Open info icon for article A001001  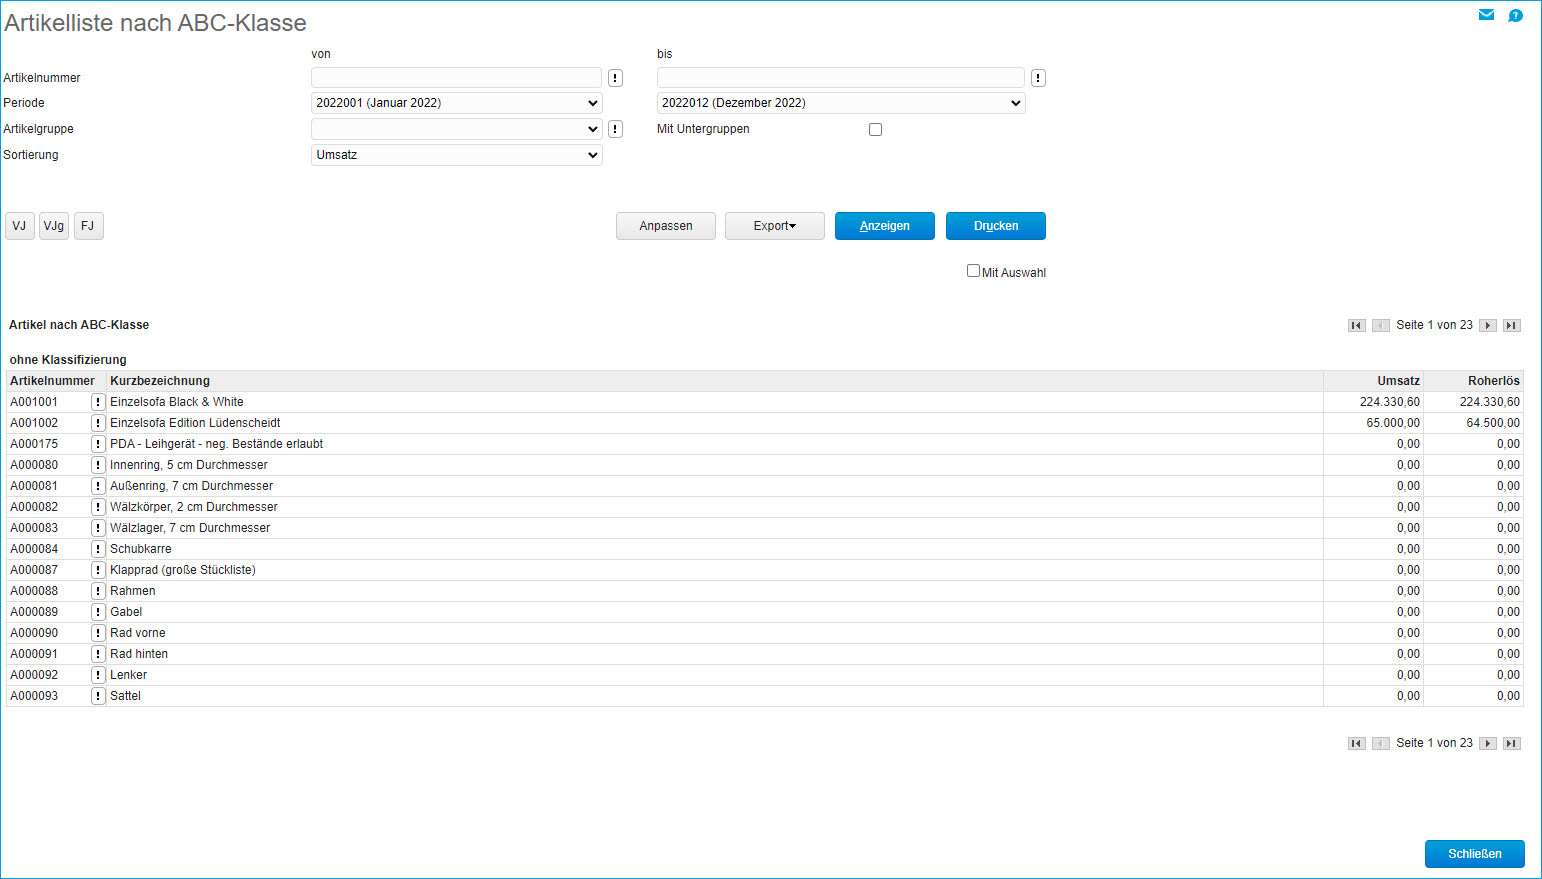pos(98,402)
